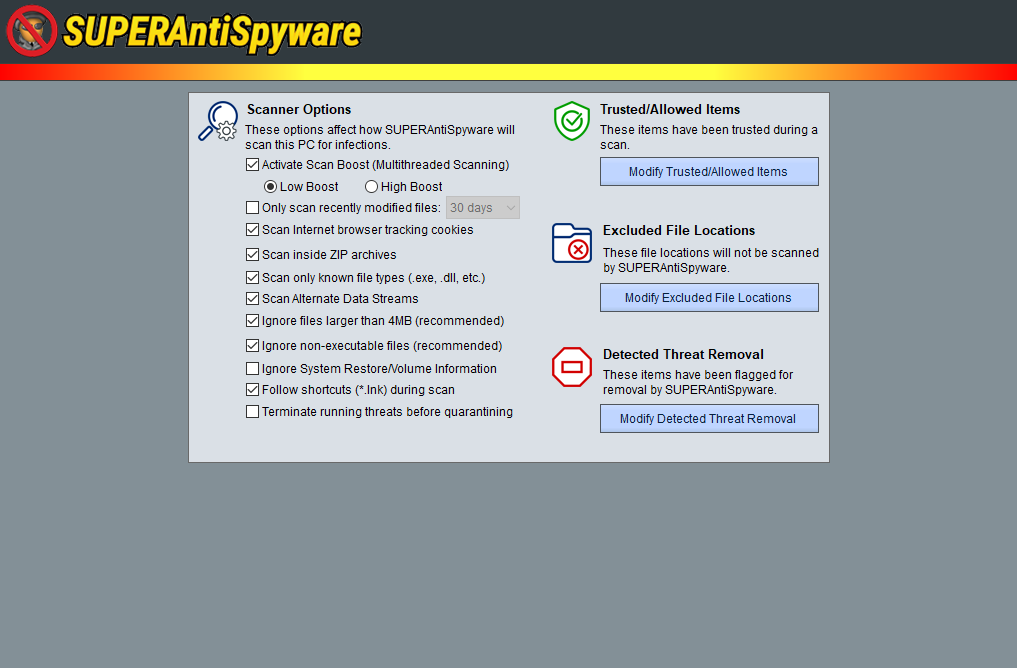Screen dimensions: 1017x668
Task: Click the Scanner Options magnifier gear icon
Action: 218,121
